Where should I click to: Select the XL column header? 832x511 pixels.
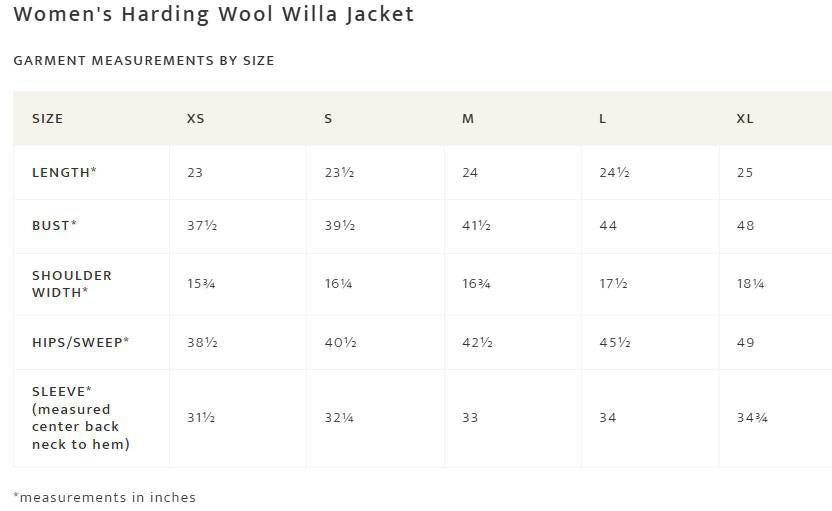coord(745,119)
